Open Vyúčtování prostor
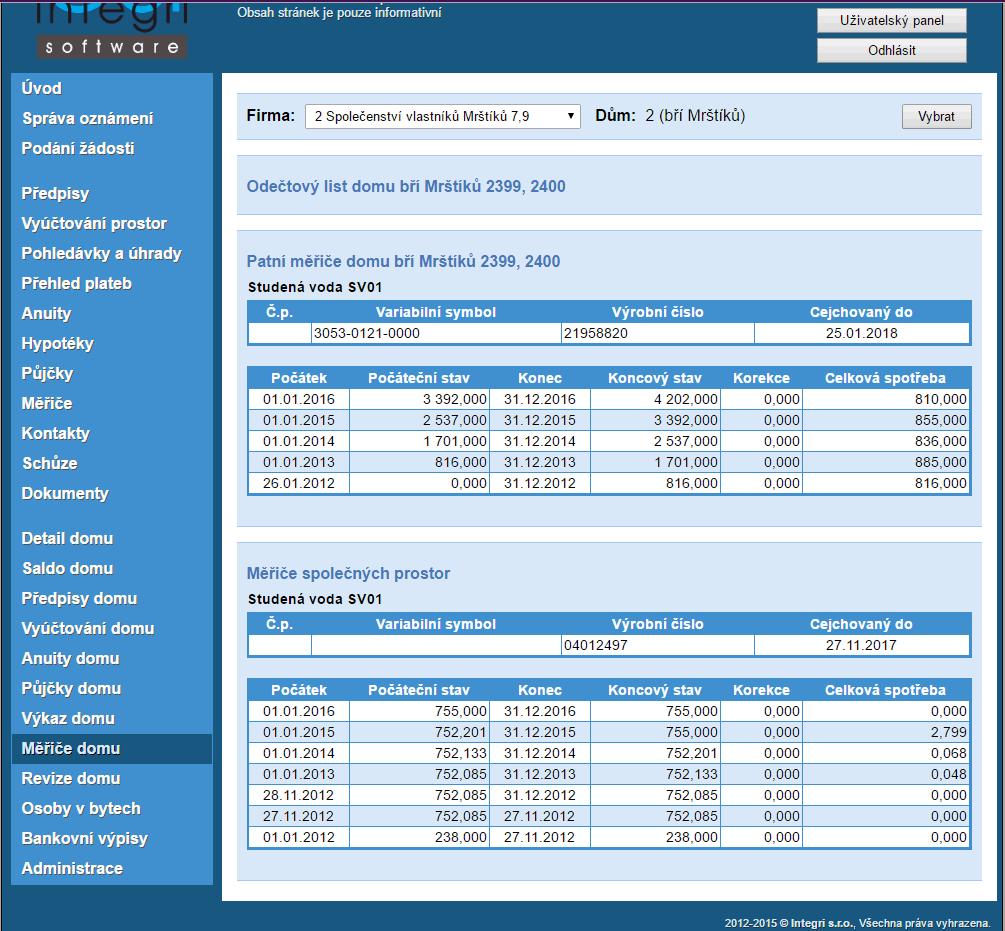The width and height of the screenshot is (1005, 931). [x=94, y=224]
